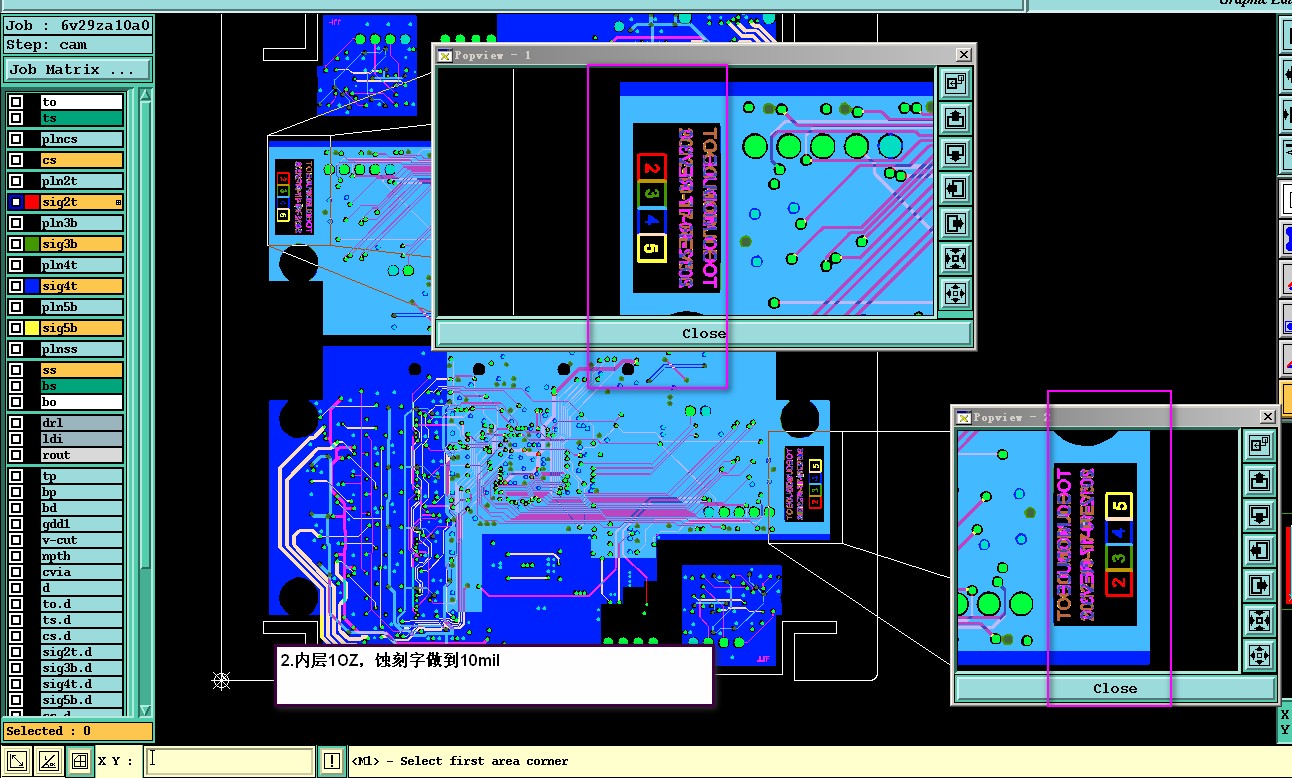The height and width of the screenshot is (778, 1292).
Task: Select layer name gdd1
Action: [x=81, y=524]
